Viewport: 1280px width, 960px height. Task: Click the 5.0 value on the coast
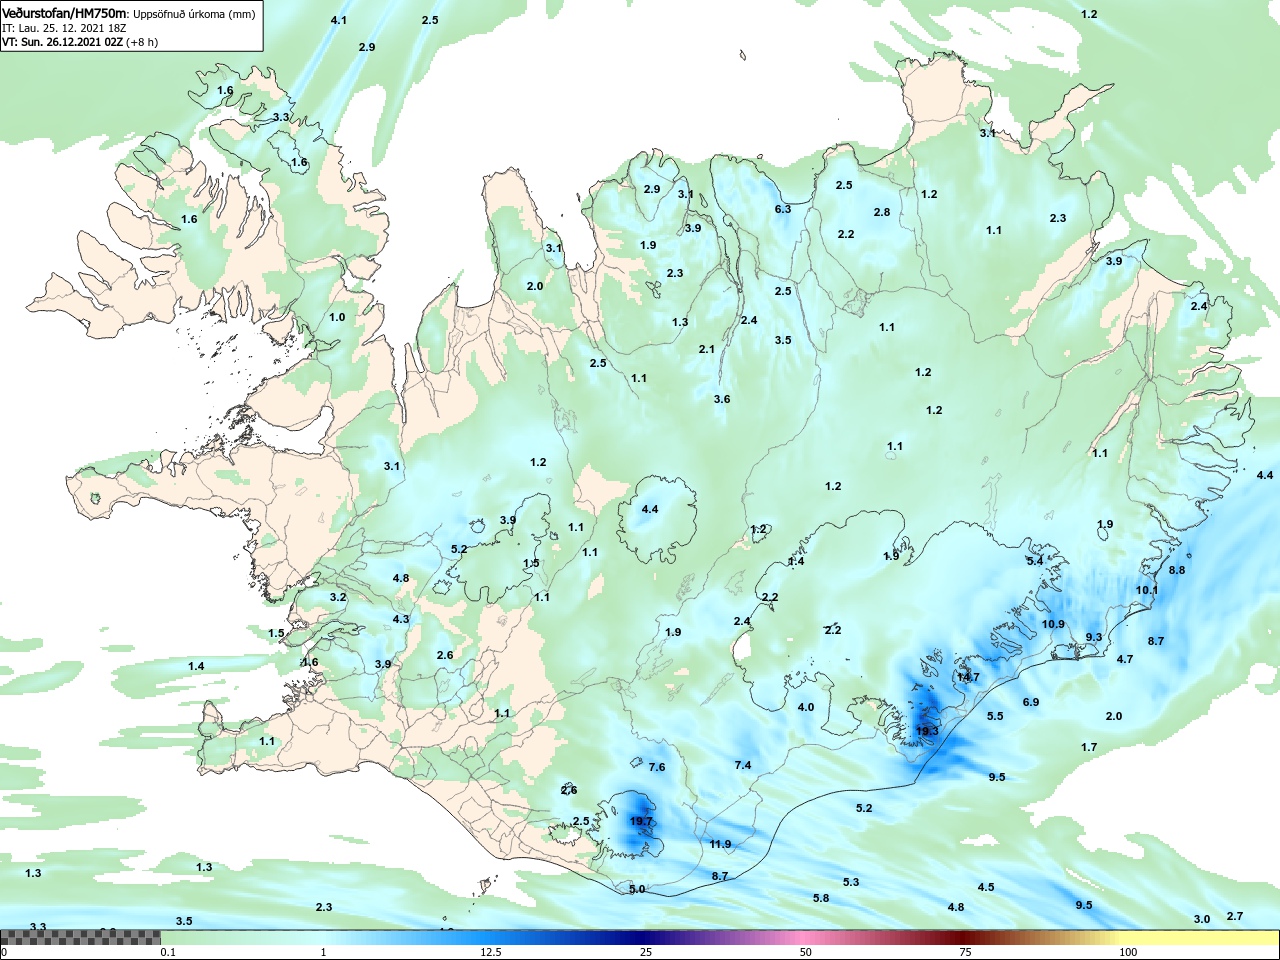pos(637,890)
